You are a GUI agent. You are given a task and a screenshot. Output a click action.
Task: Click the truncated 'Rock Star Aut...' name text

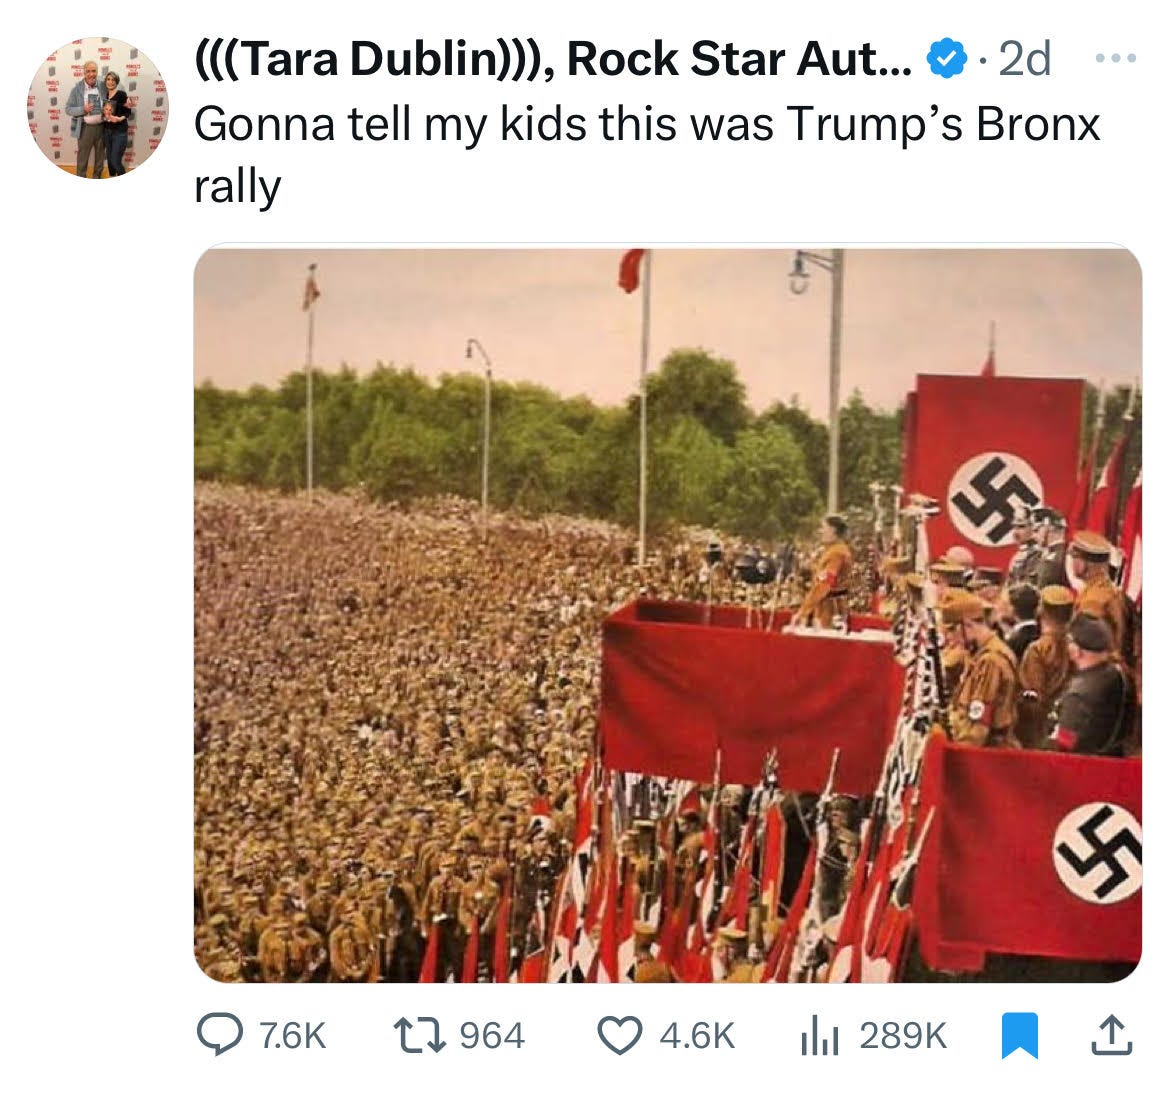click(x=739, y=59)
